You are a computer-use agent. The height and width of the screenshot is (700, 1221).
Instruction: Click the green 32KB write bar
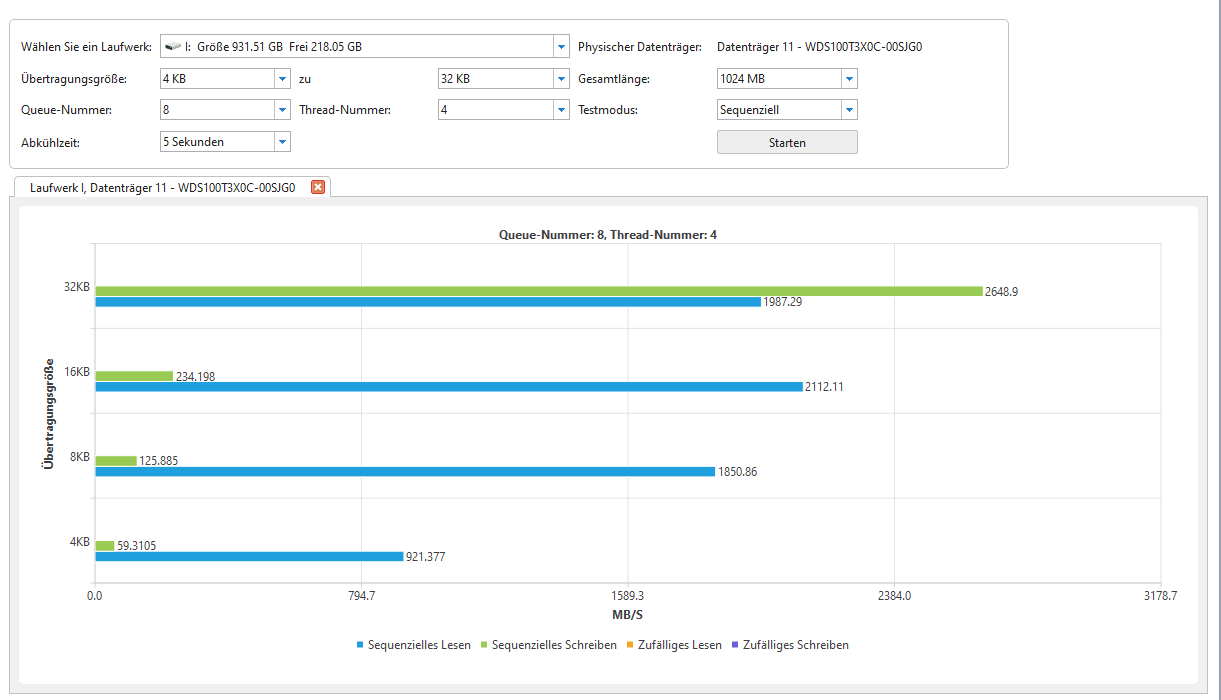[x=538, y=291]
